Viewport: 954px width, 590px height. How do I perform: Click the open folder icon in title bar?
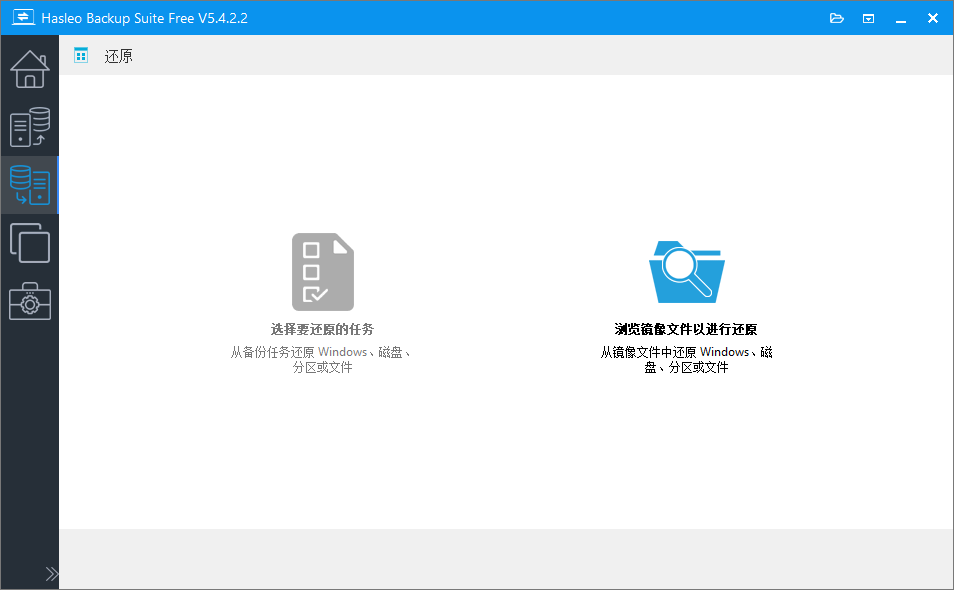pos(837,18)
